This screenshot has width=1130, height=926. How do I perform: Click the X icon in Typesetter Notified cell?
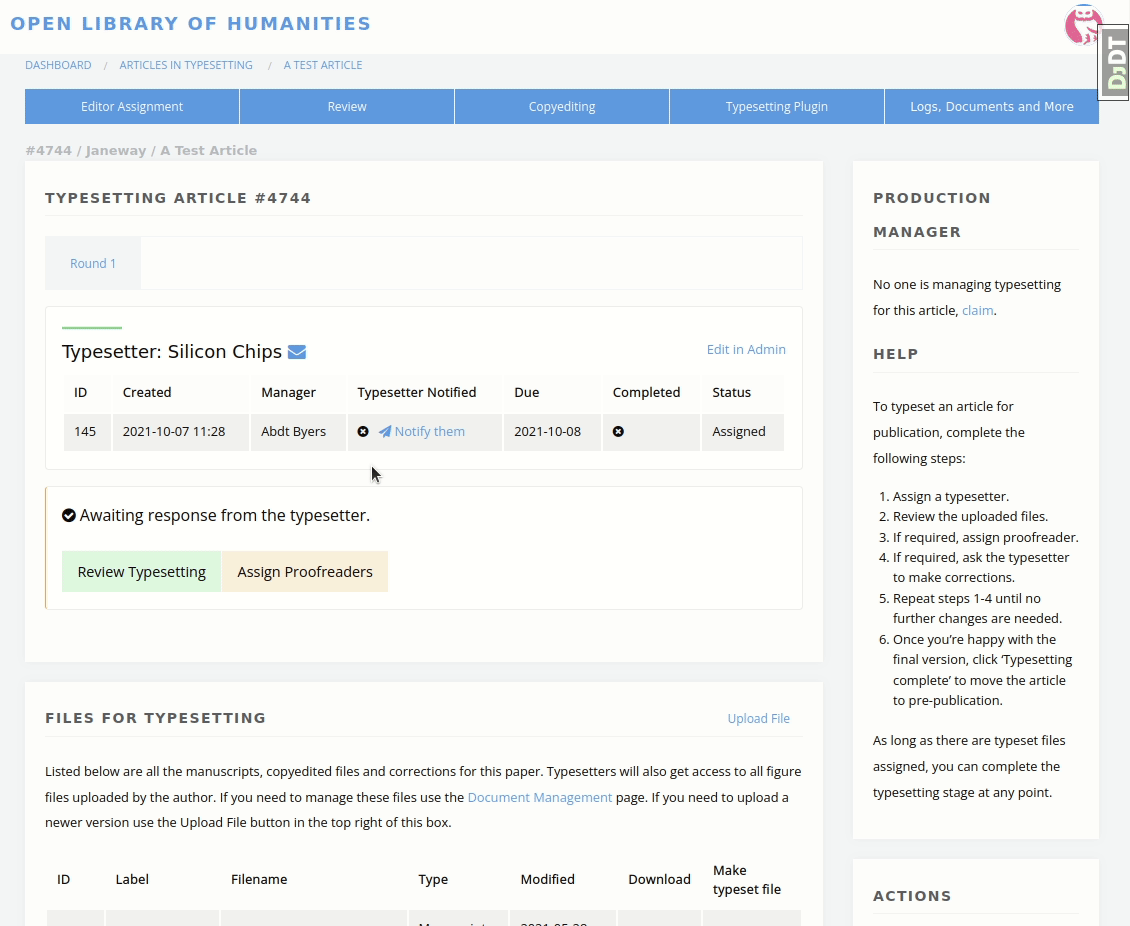pos(363,432)
